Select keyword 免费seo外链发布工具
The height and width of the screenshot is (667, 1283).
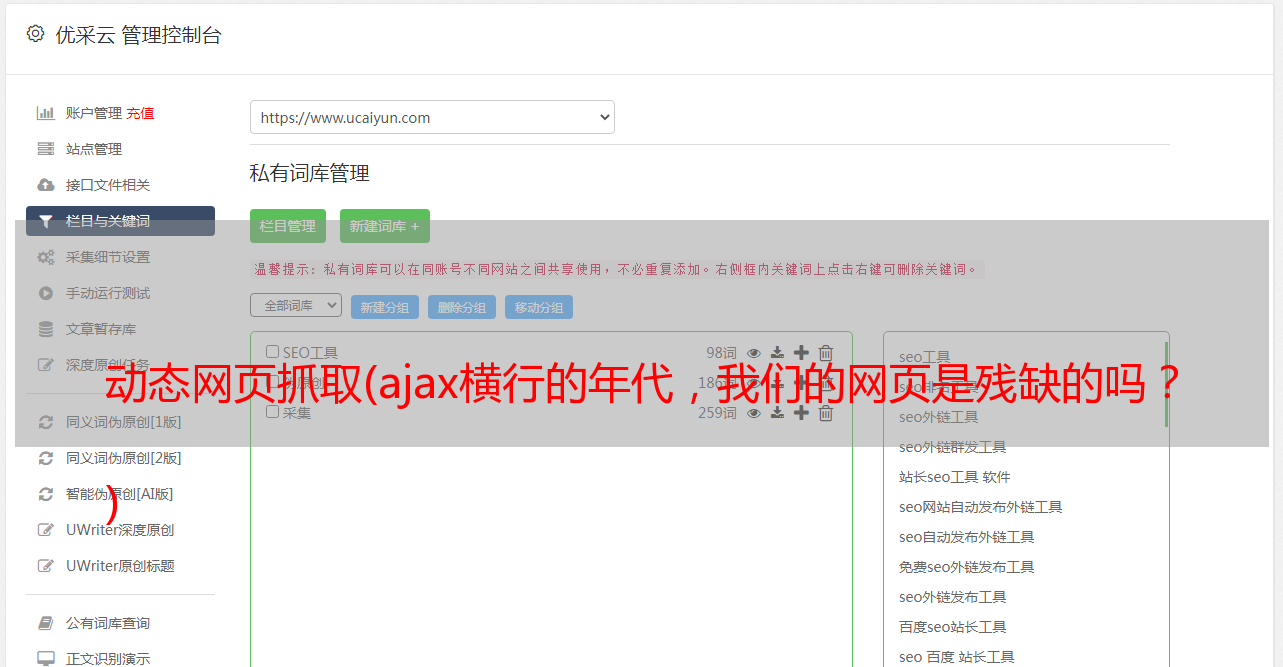(967, 567)
